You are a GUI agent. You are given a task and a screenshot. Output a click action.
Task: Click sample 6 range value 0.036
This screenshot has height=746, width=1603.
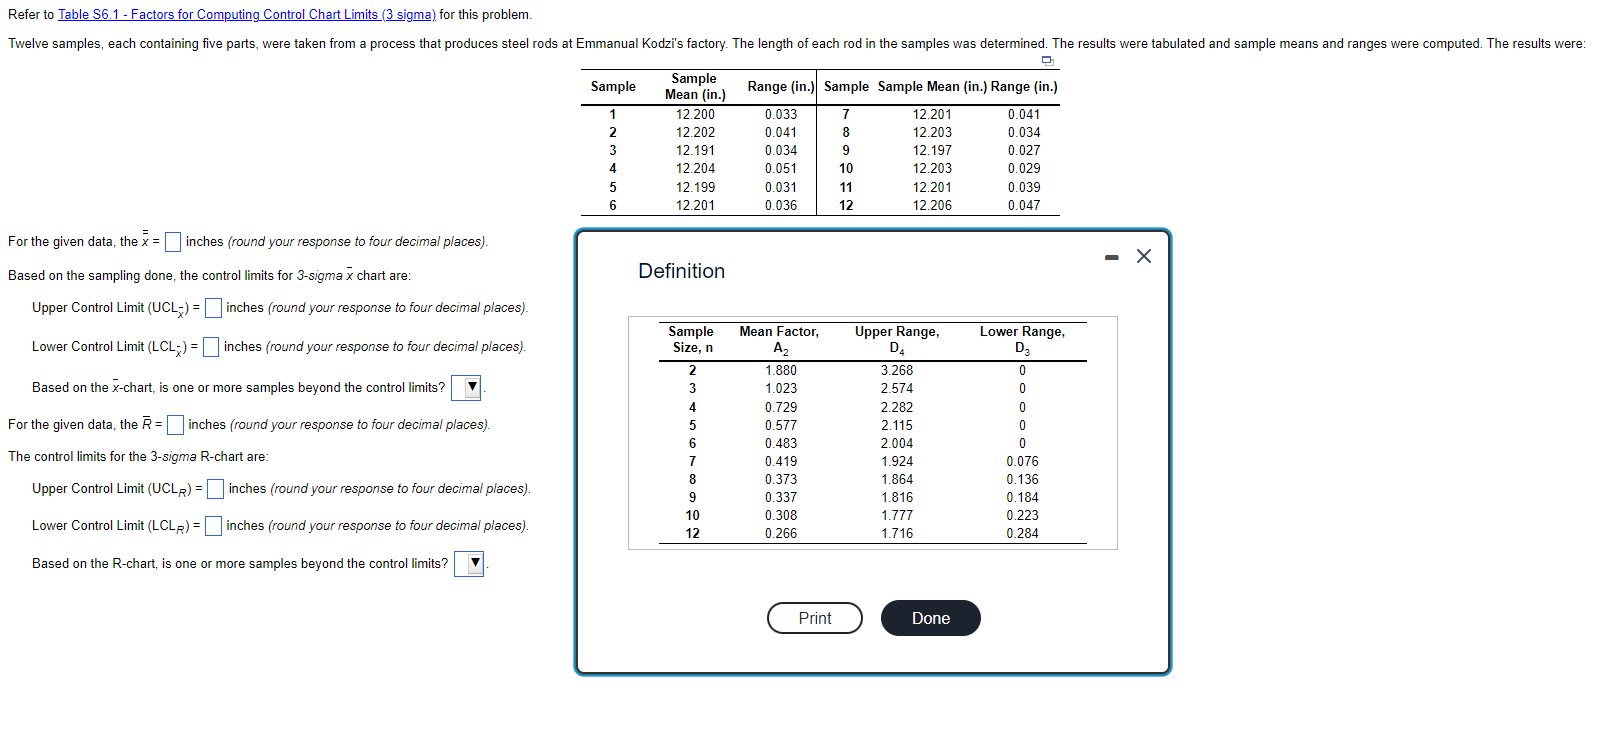point(781,205)
